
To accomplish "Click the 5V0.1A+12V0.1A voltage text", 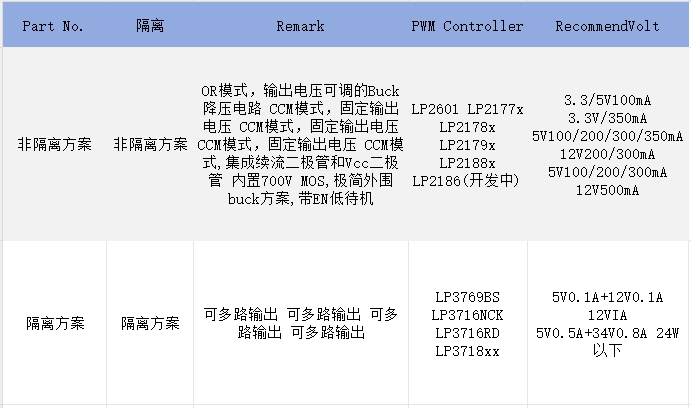I will pyautogui.click(x=607, y=297).
